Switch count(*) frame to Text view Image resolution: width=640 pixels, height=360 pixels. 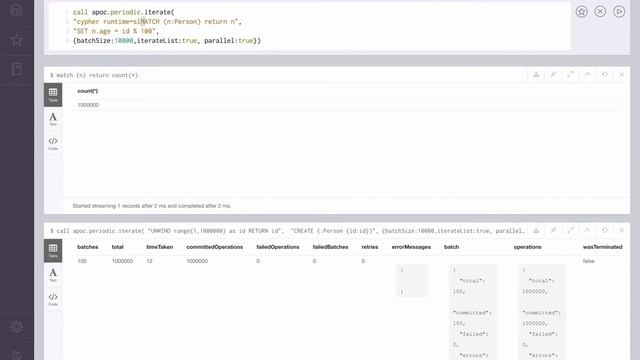coord(53,119)
